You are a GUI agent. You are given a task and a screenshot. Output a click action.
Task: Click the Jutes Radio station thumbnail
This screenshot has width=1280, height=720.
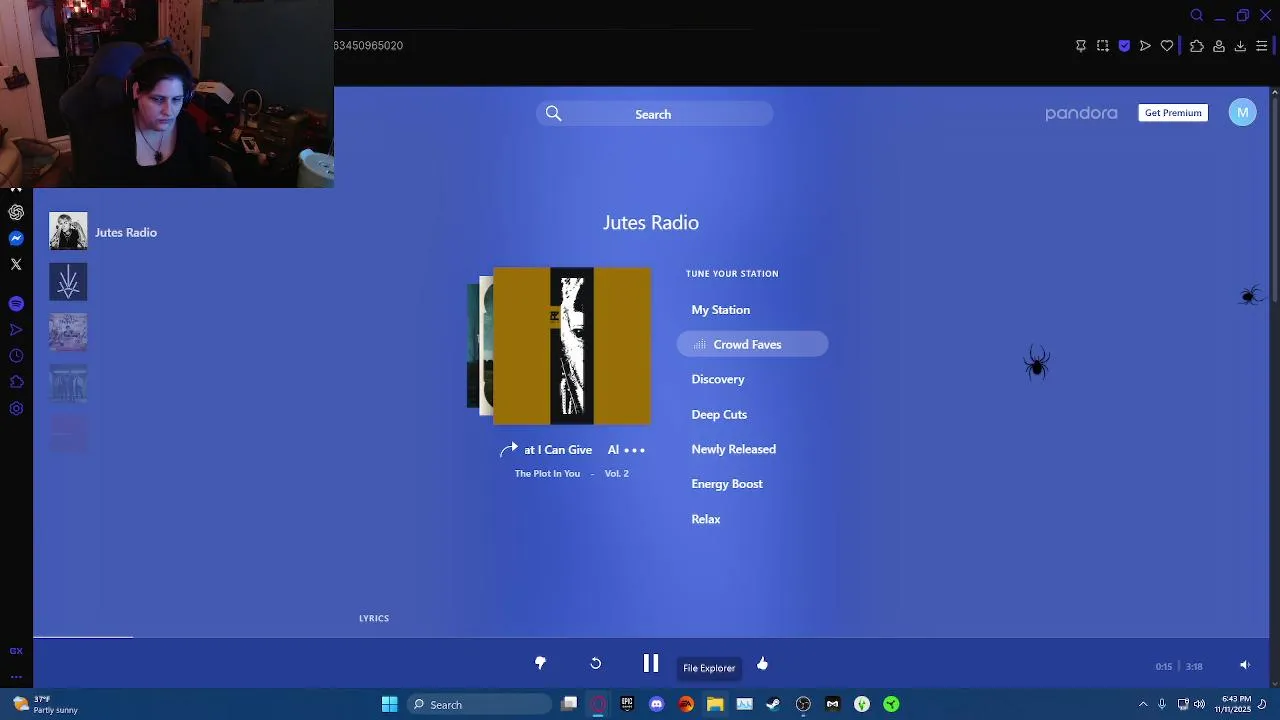coord(68,231)
